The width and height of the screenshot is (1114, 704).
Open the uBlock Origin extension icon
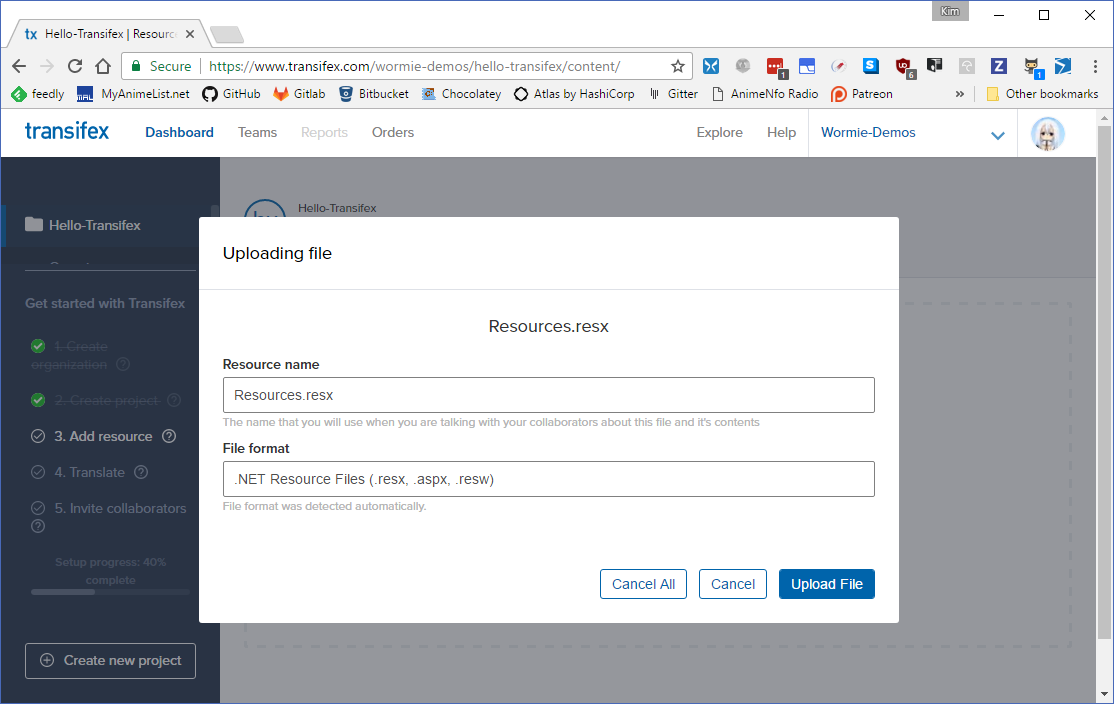(904, 67)
